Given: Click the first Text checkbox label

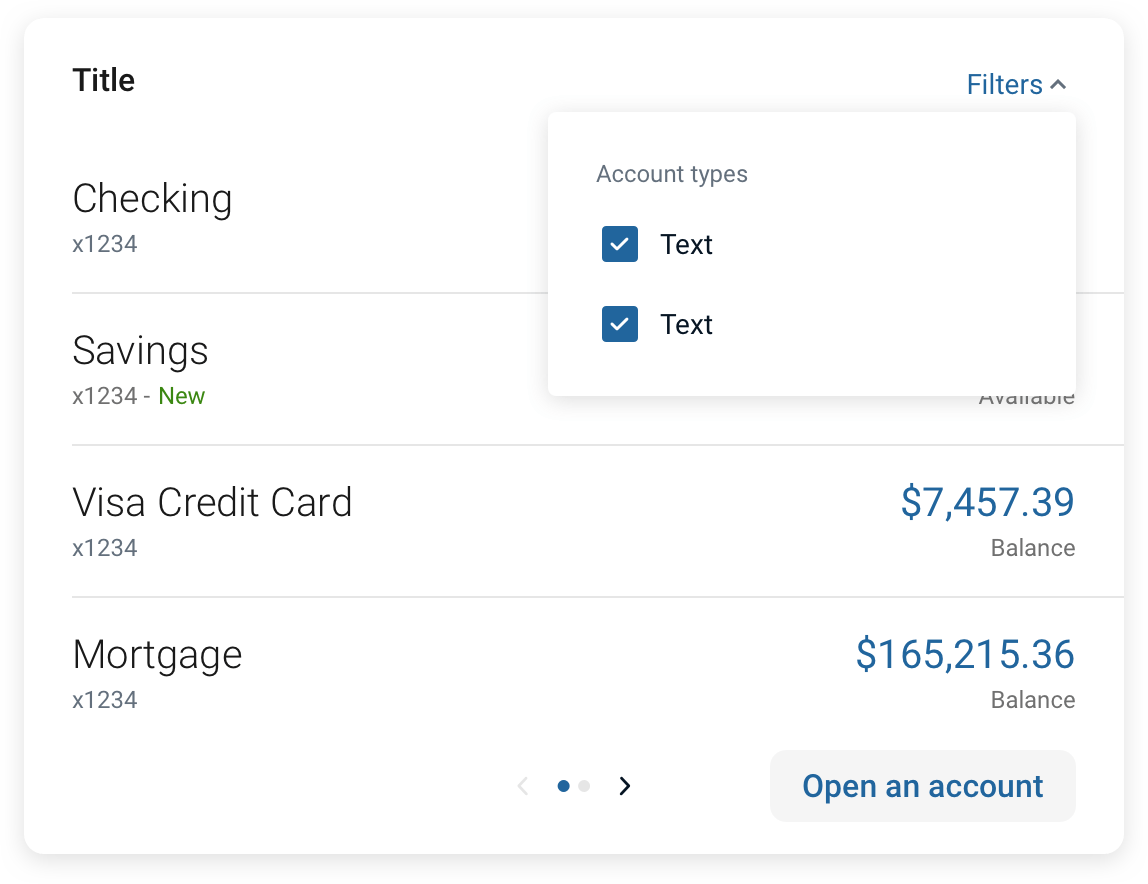Looking at the screenshot, I should click(x=686, y=245).
